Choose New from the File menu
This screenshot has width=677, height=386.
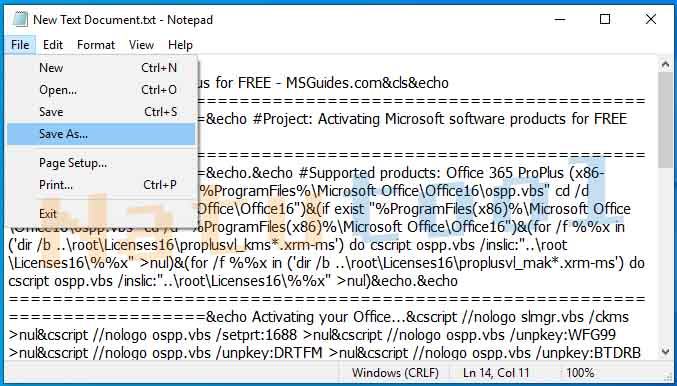point(101,68)
